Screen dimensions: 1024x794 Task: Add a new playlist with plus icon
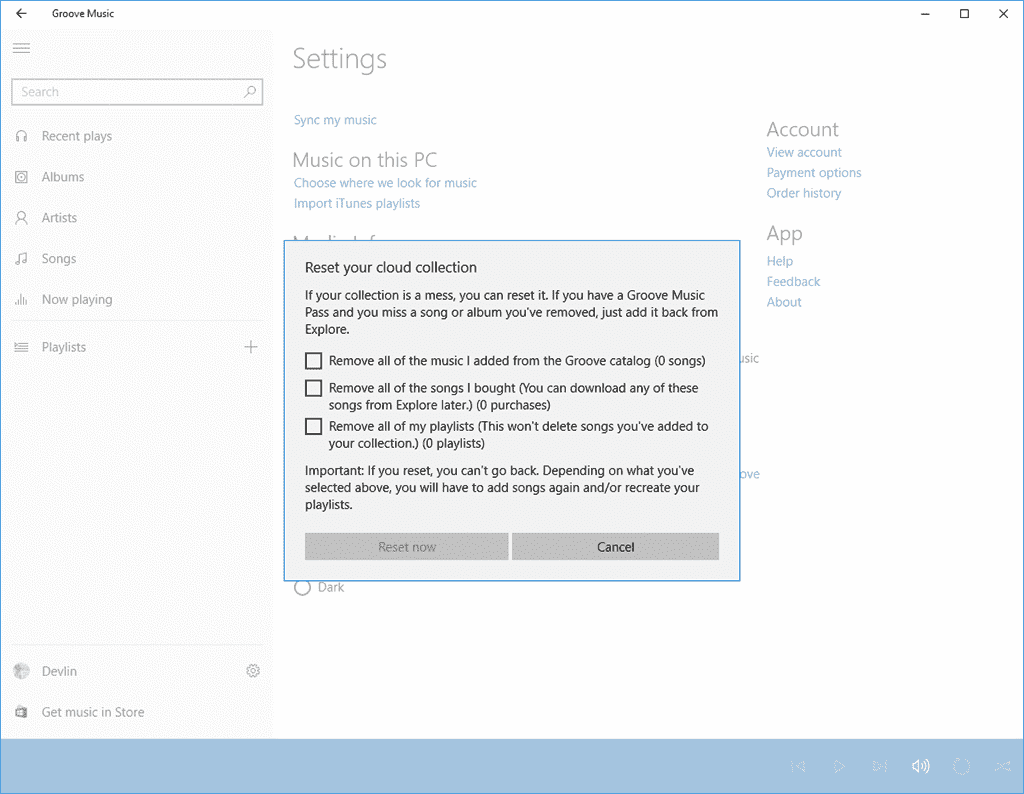[251, 347]
